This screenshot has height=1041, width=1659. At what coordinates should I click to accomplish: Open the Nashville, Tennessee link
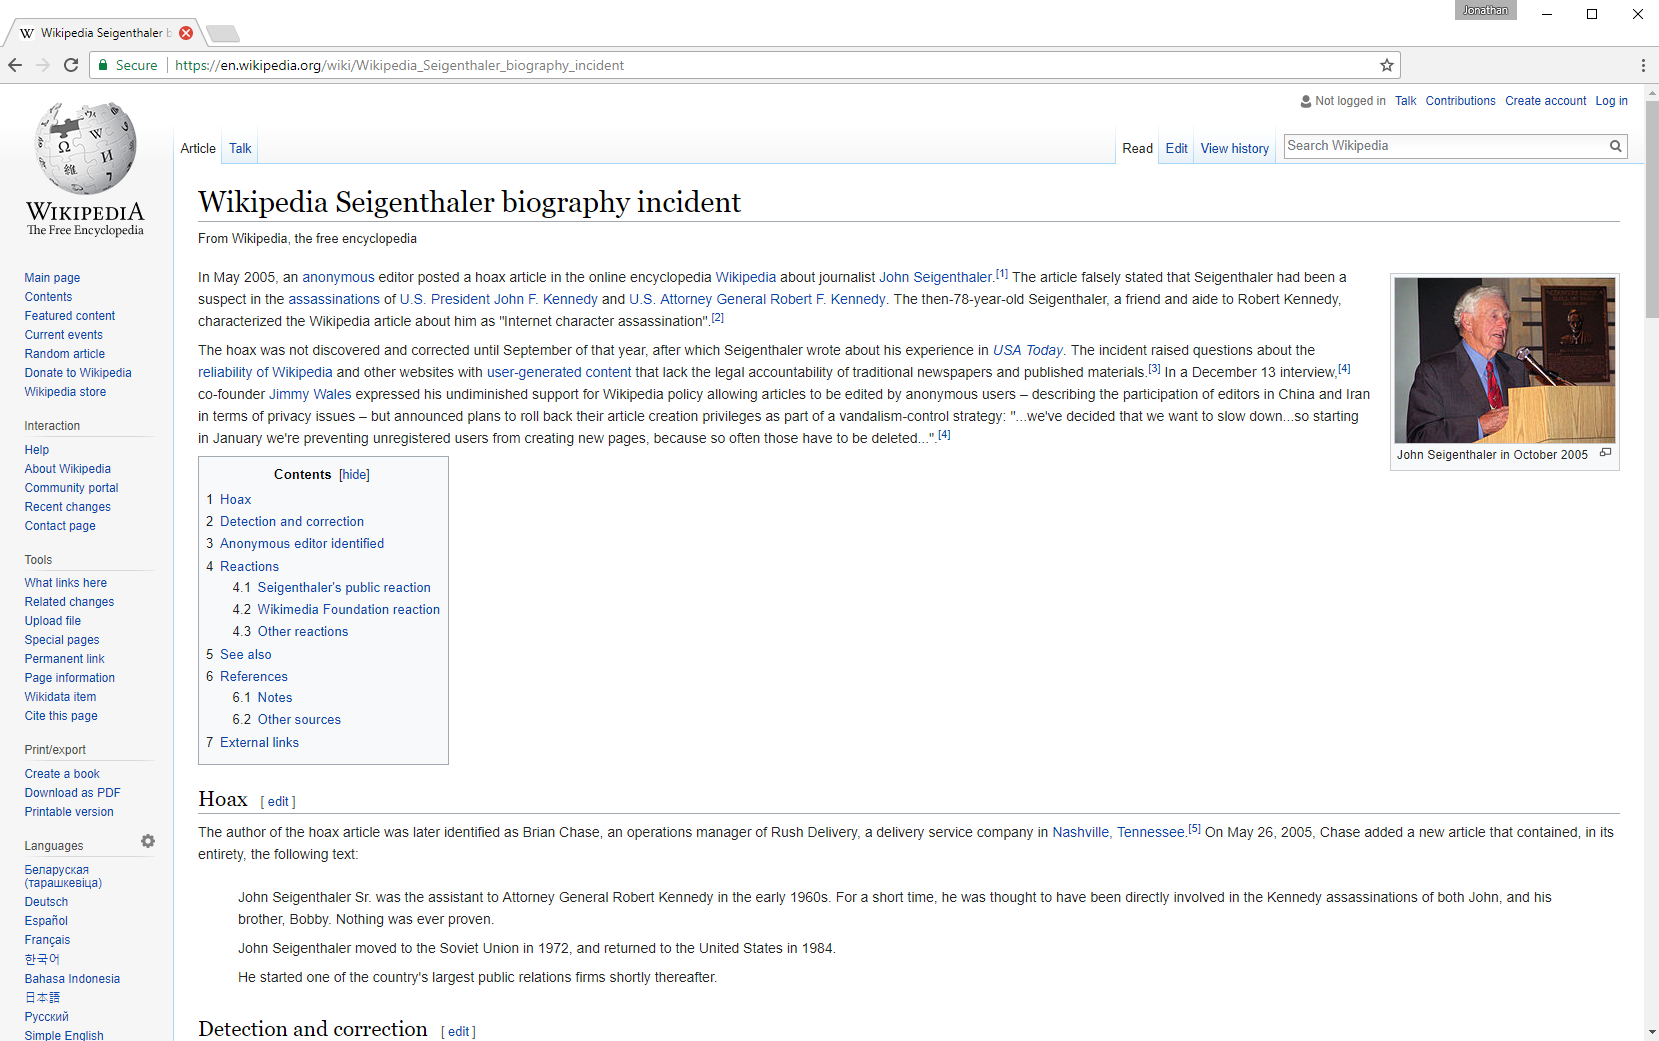pos(1118,832)
